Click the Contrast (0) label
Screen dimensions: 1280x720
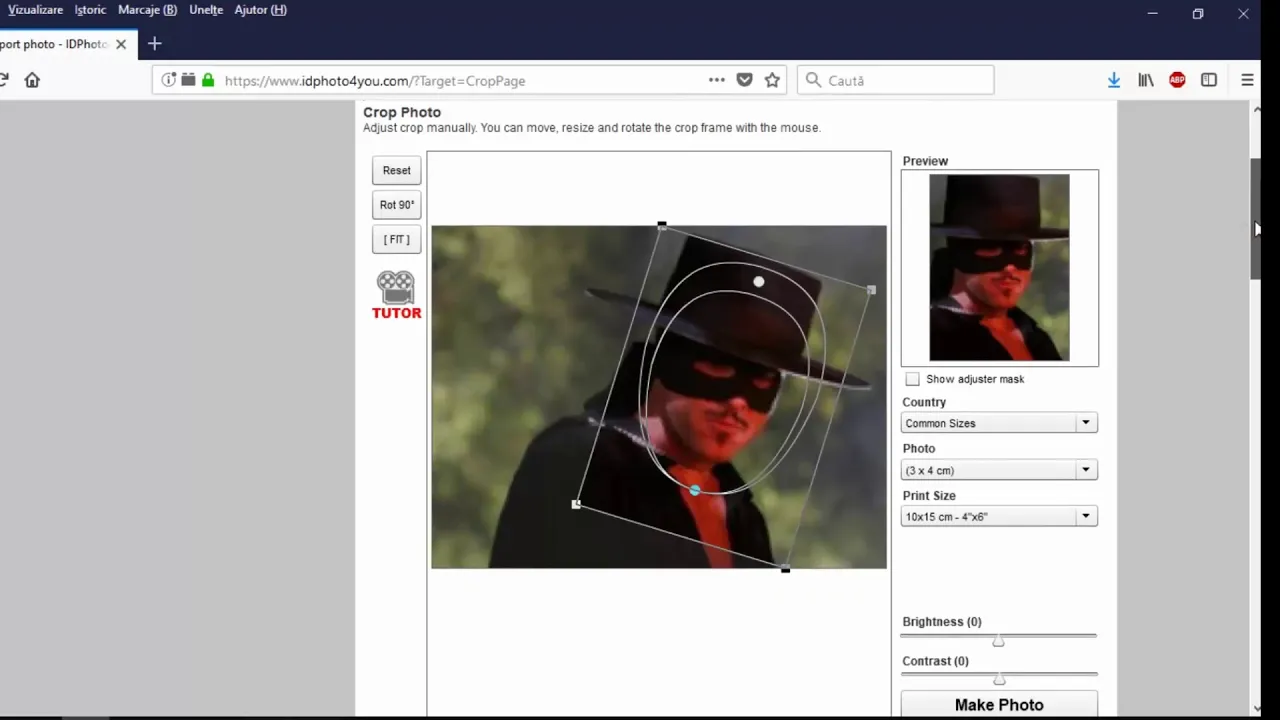[935, 661]
